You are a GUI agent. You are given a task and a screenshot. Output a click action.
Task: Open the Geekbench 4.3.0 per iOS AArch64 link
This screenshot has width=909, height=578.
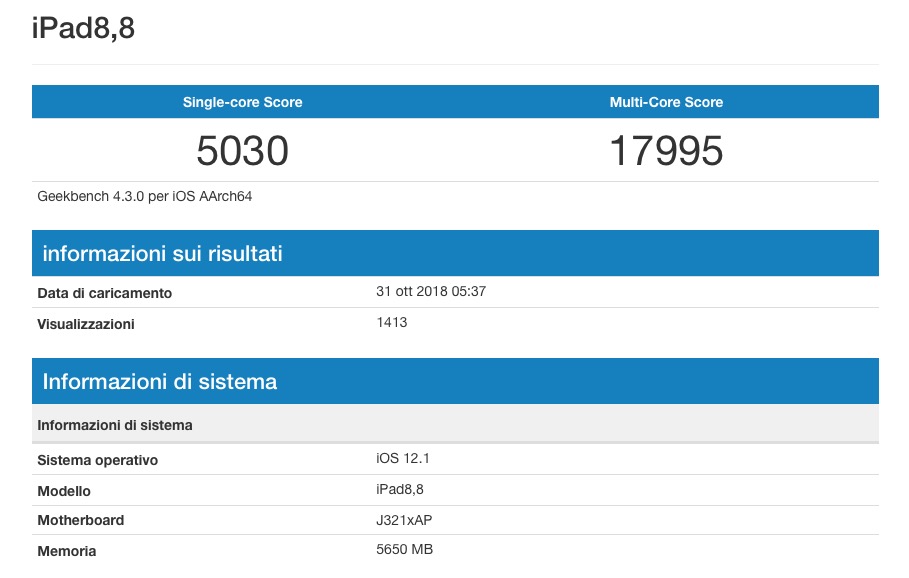tap(144, 196)
